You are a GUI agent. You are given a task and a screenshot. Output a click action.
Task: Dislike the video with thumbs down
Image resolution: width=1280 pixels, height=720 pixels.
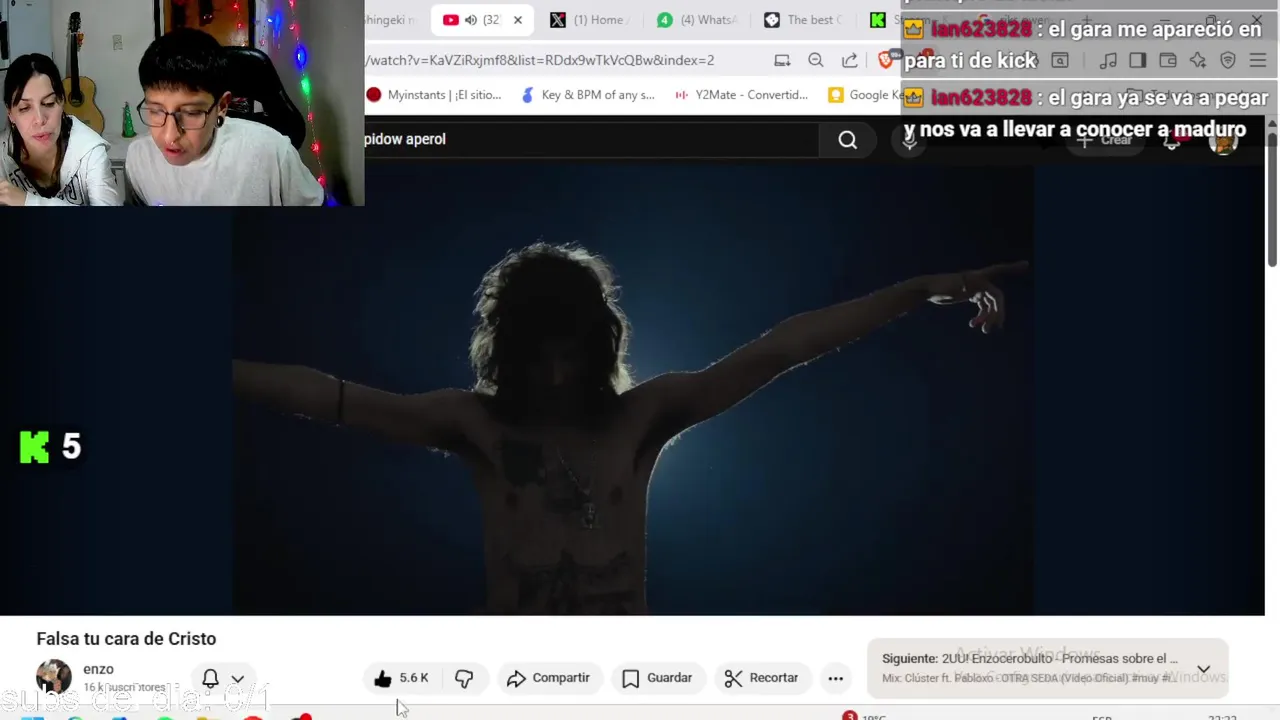tap(464, 679)
